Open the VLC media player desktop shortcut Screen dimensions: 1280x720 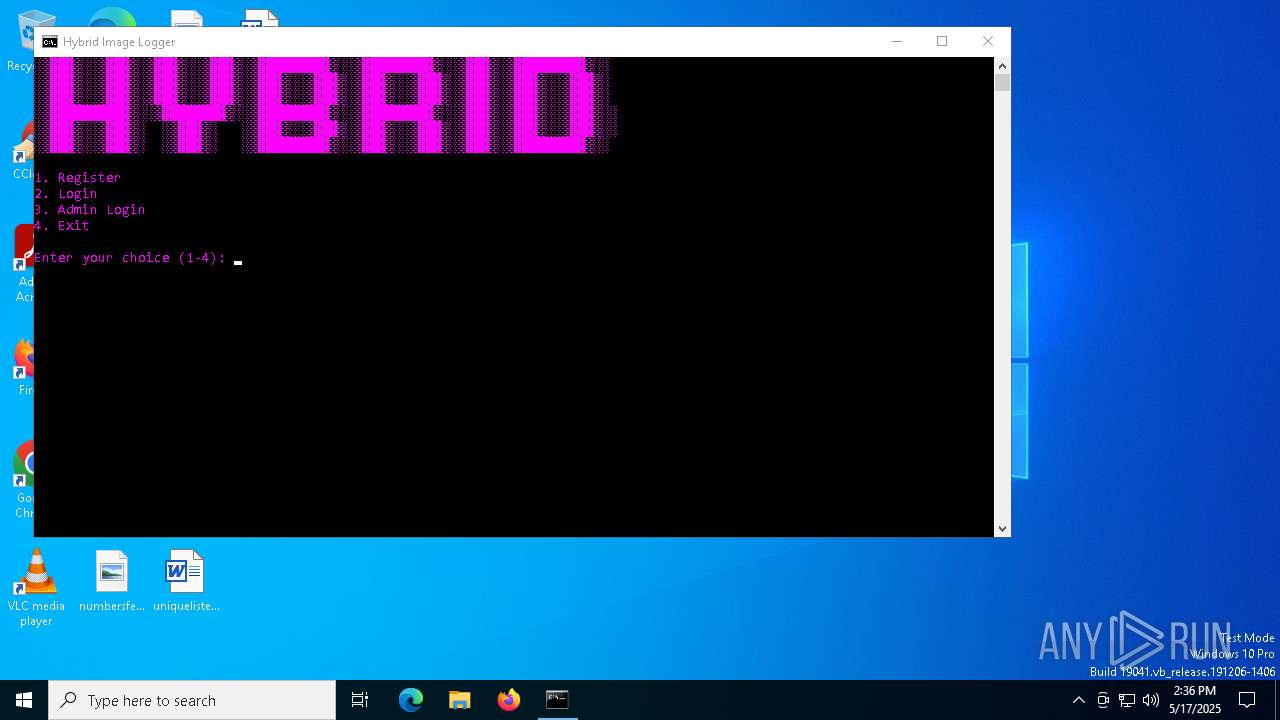point(36,588)
